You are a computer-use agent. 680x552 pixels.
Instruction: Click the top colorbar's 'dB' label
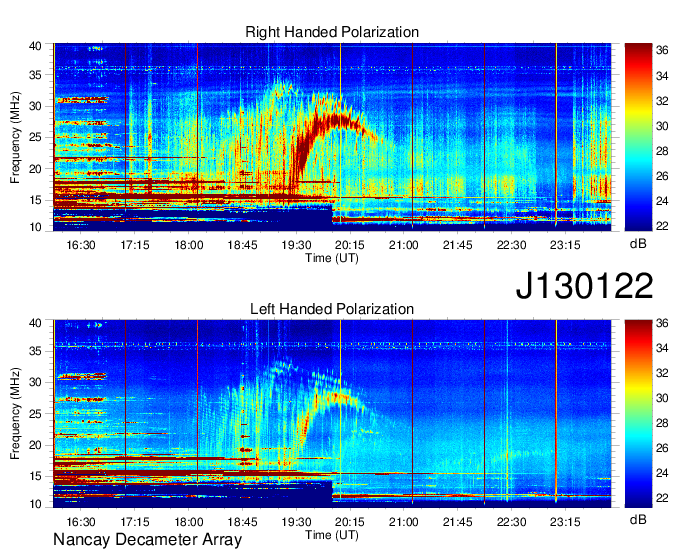(638, 244)
